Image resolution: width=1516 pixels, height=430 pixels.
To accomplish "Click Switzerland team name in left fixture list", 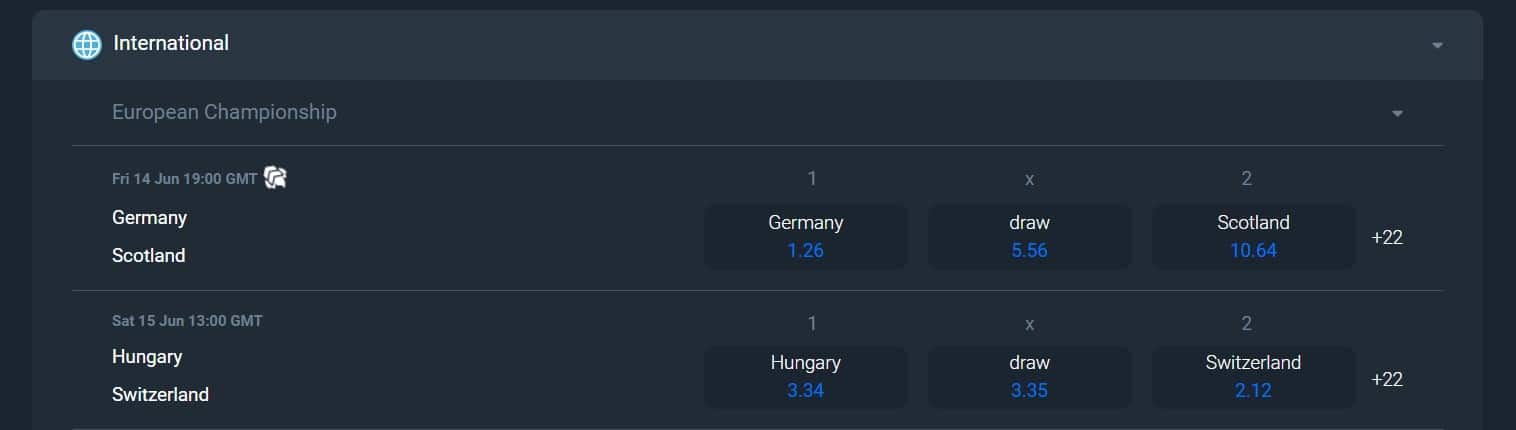I will point(160,394).
